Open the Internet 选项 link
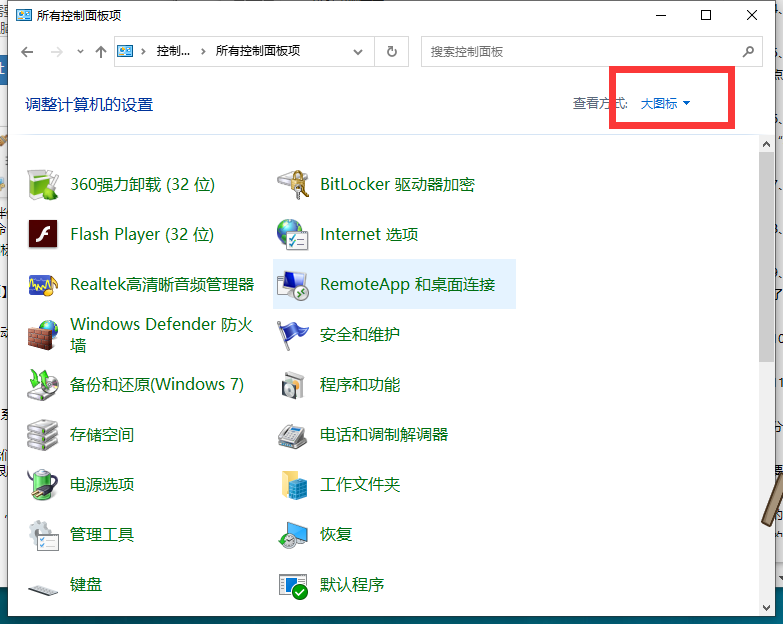This screenshot has width=783, height=624. (369, 234)
